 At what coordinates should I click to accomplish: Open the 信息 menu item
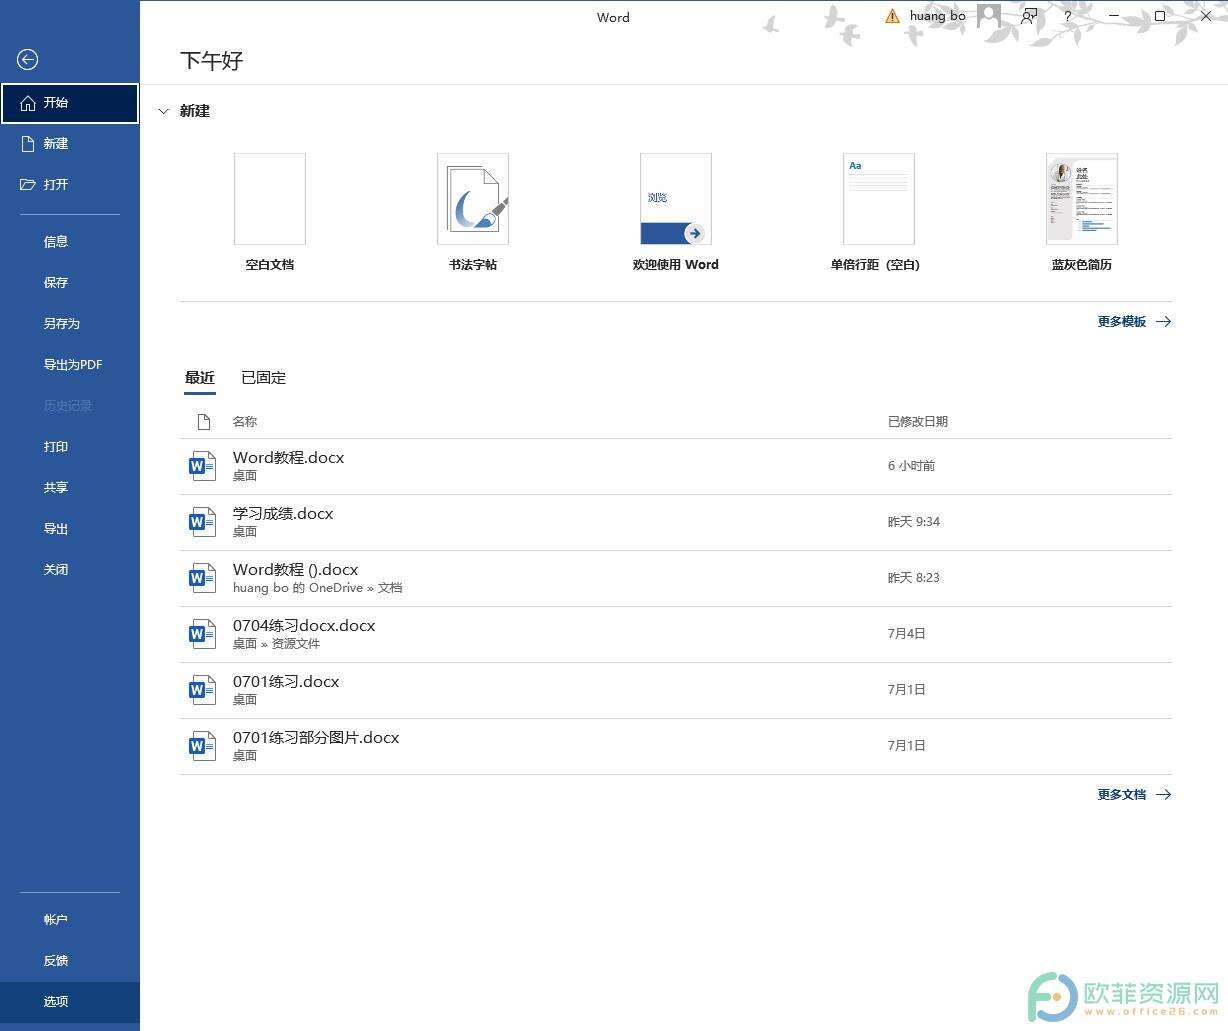pos(70,242)
